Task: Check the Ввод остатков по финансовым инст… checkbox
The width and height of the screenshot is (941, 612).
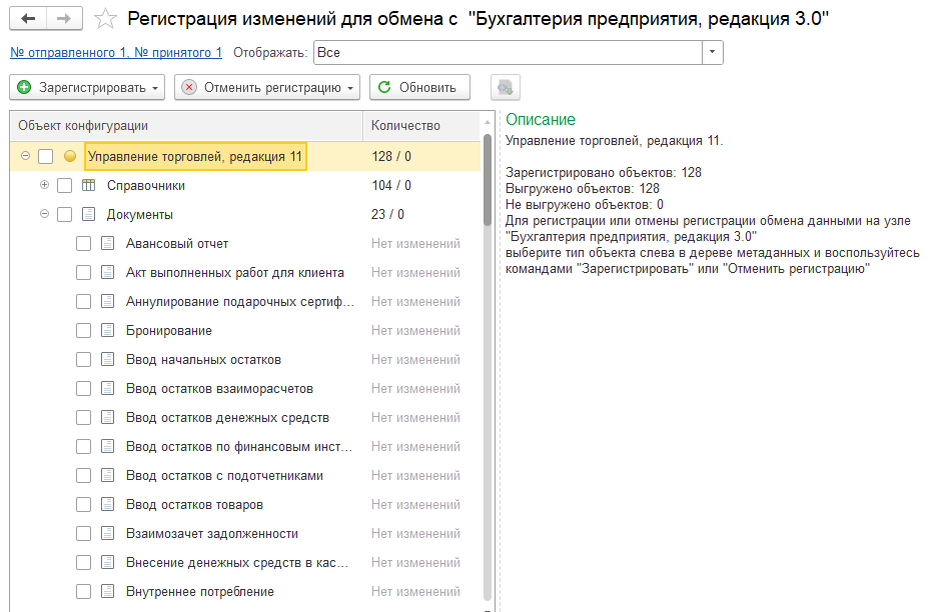Action: [83, 446]
